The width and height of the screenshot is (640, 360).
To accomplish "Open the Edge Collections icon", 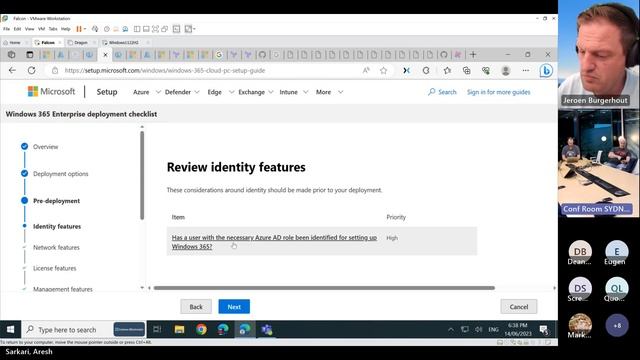I will tap(467, 70).
